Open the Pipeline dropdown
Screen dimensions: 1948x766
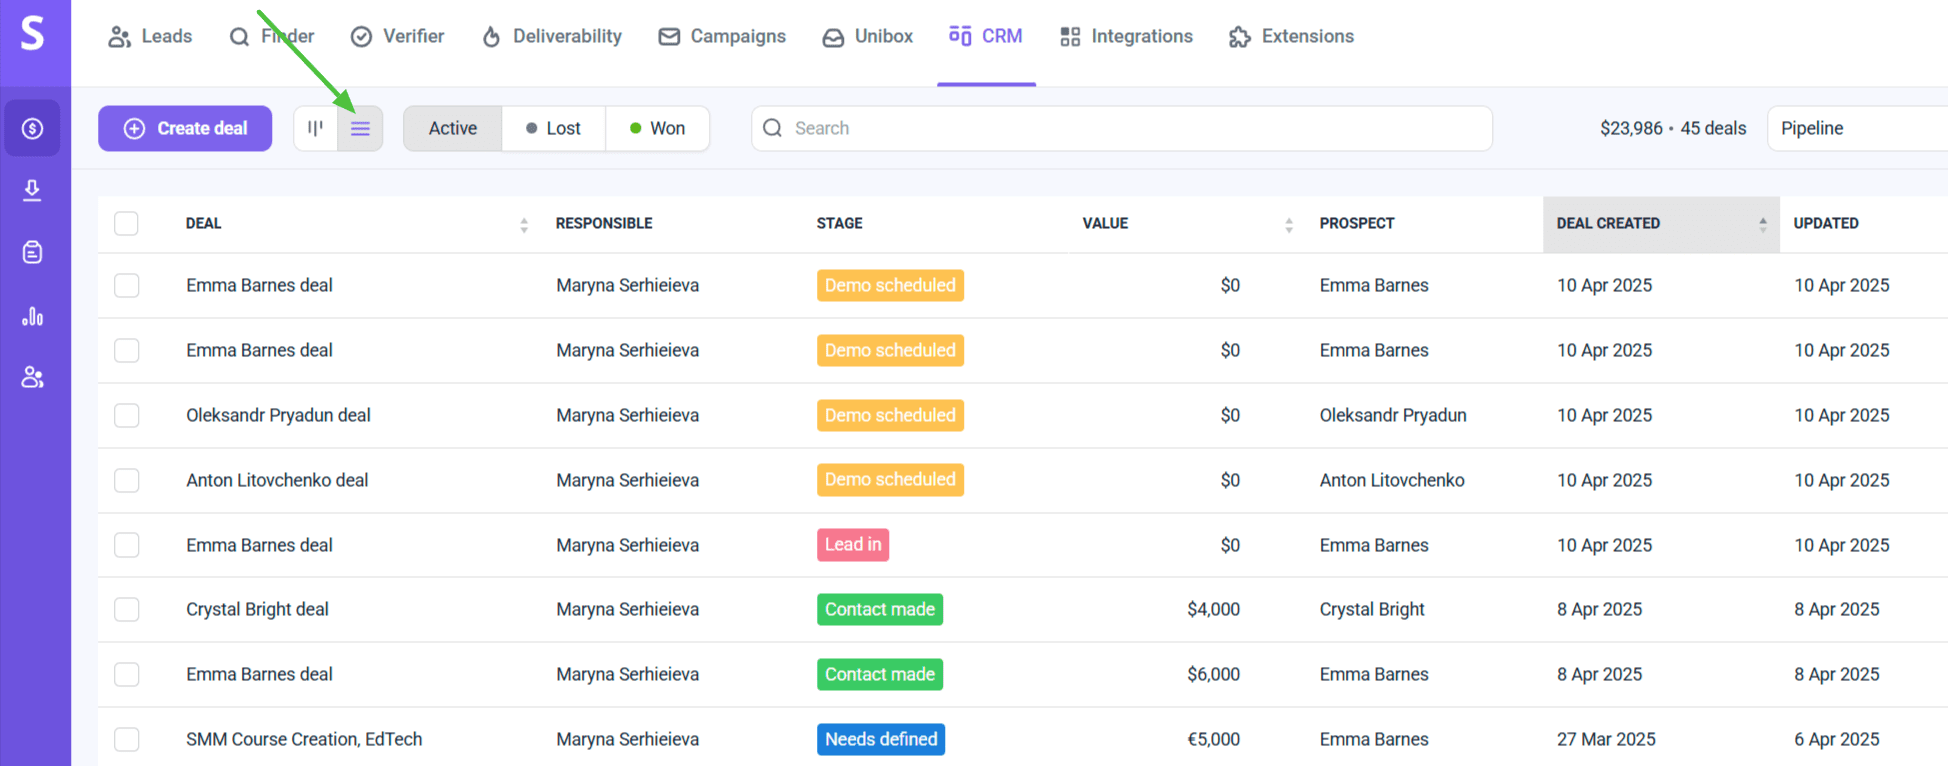coord(1855,128)
